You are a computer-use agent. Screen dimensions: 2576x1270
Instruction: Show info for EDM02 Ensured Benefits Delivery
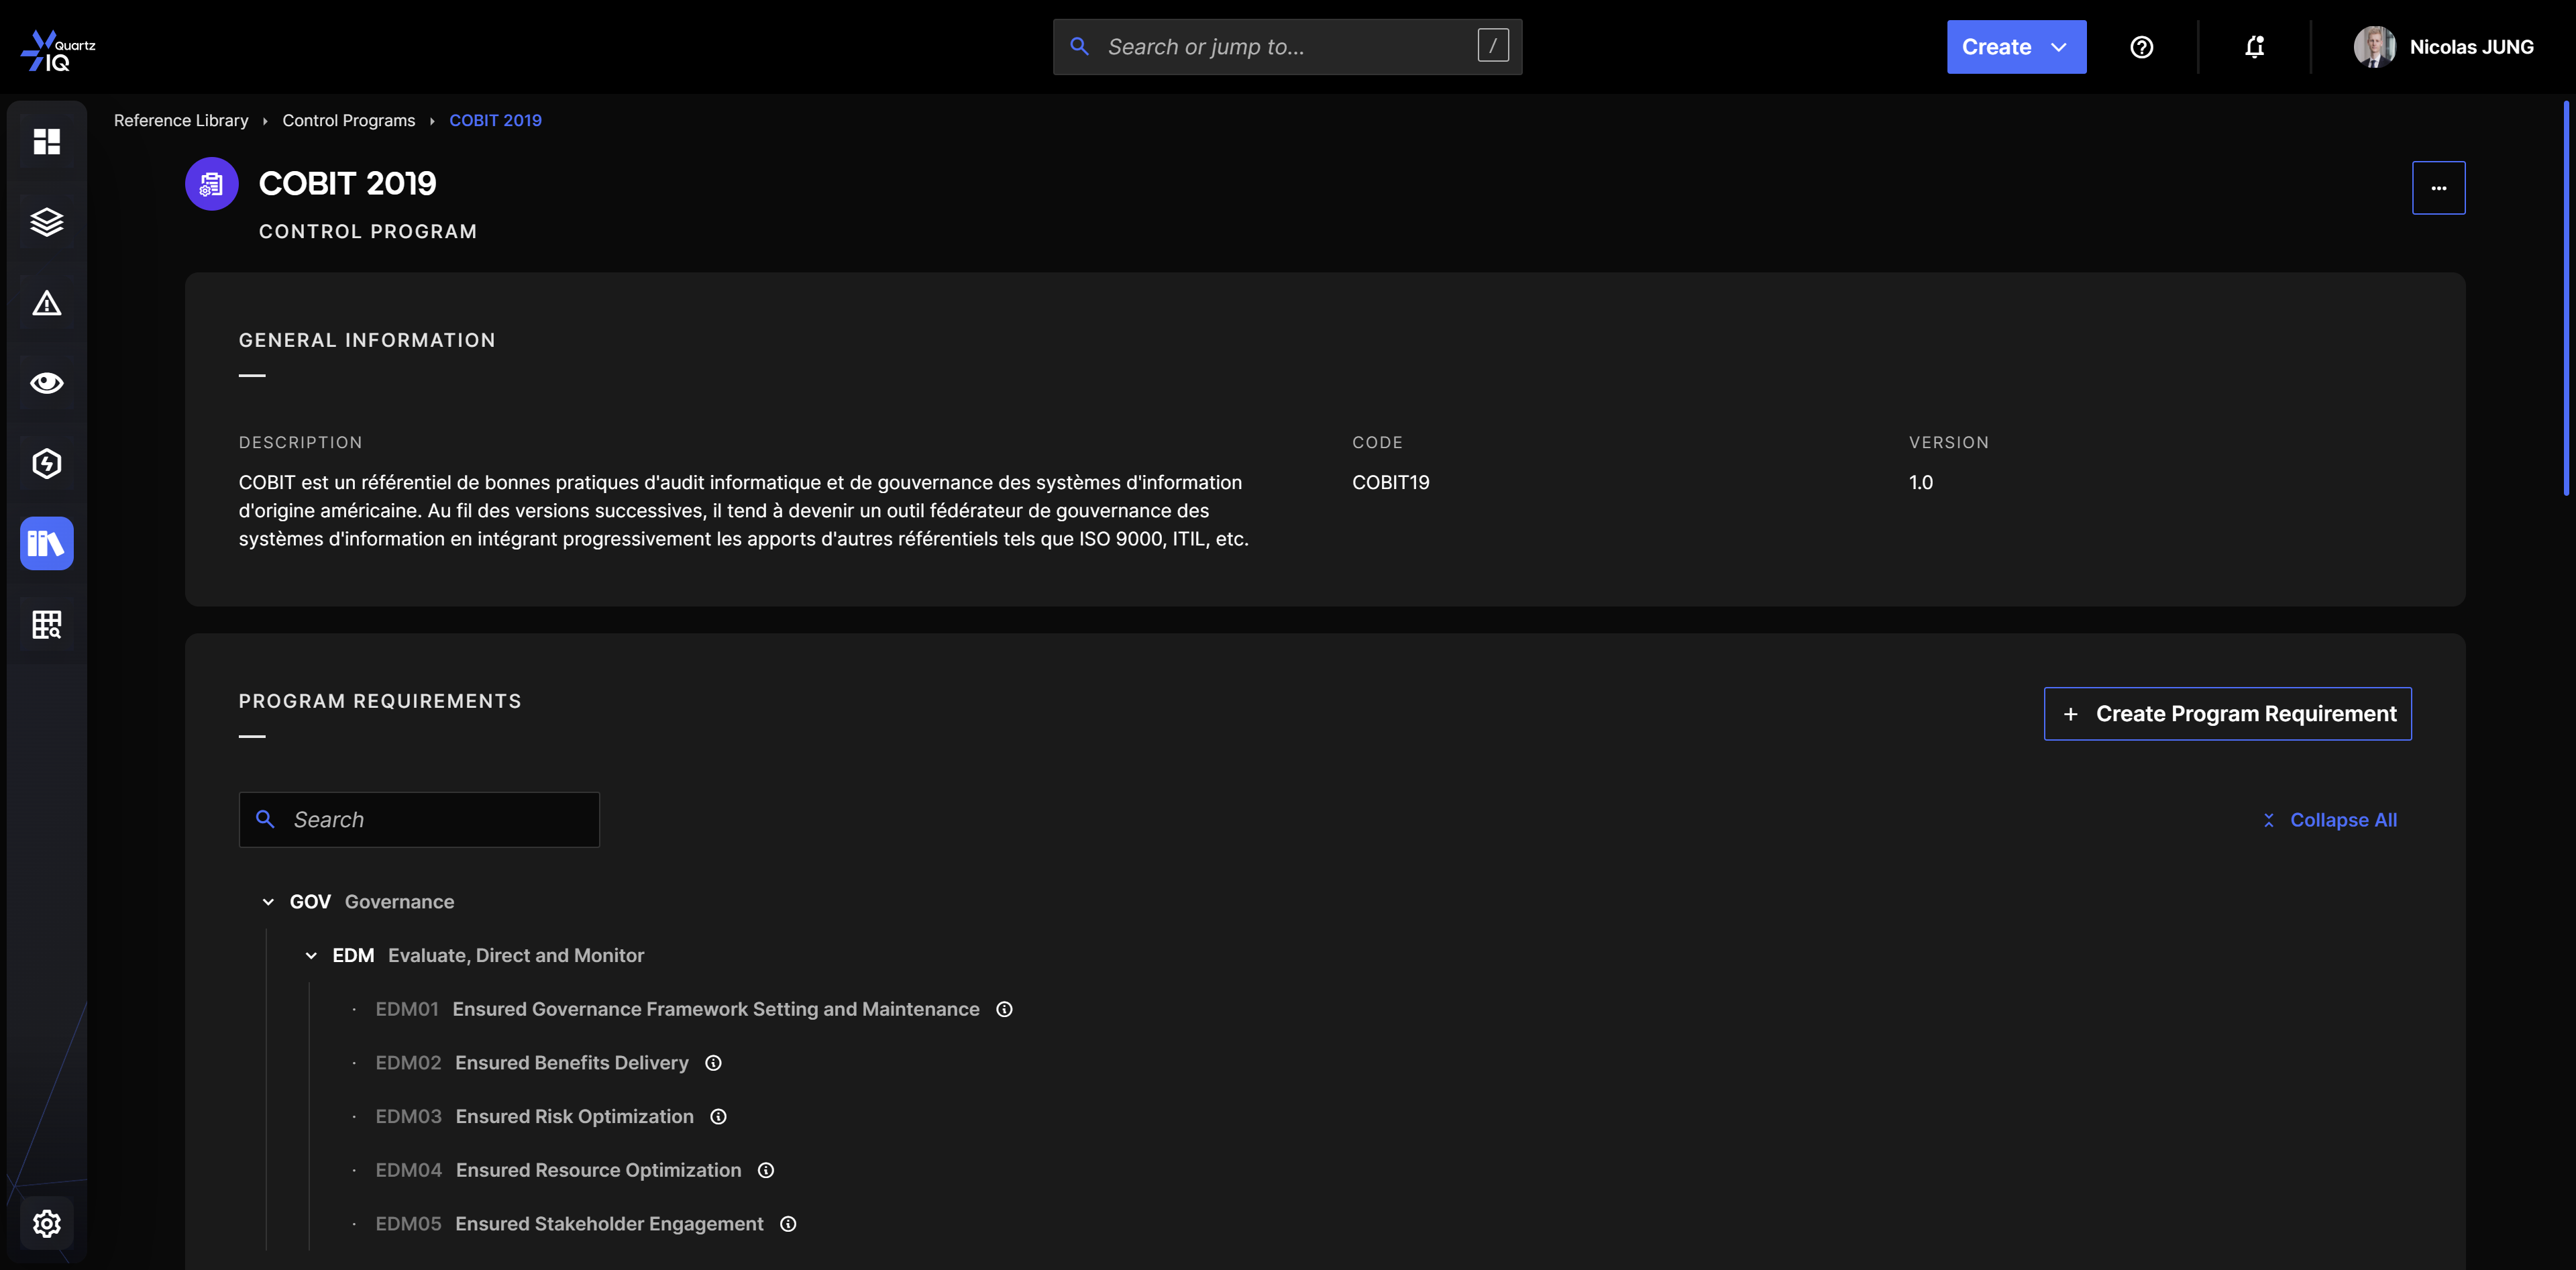[x=713, y=1063]
